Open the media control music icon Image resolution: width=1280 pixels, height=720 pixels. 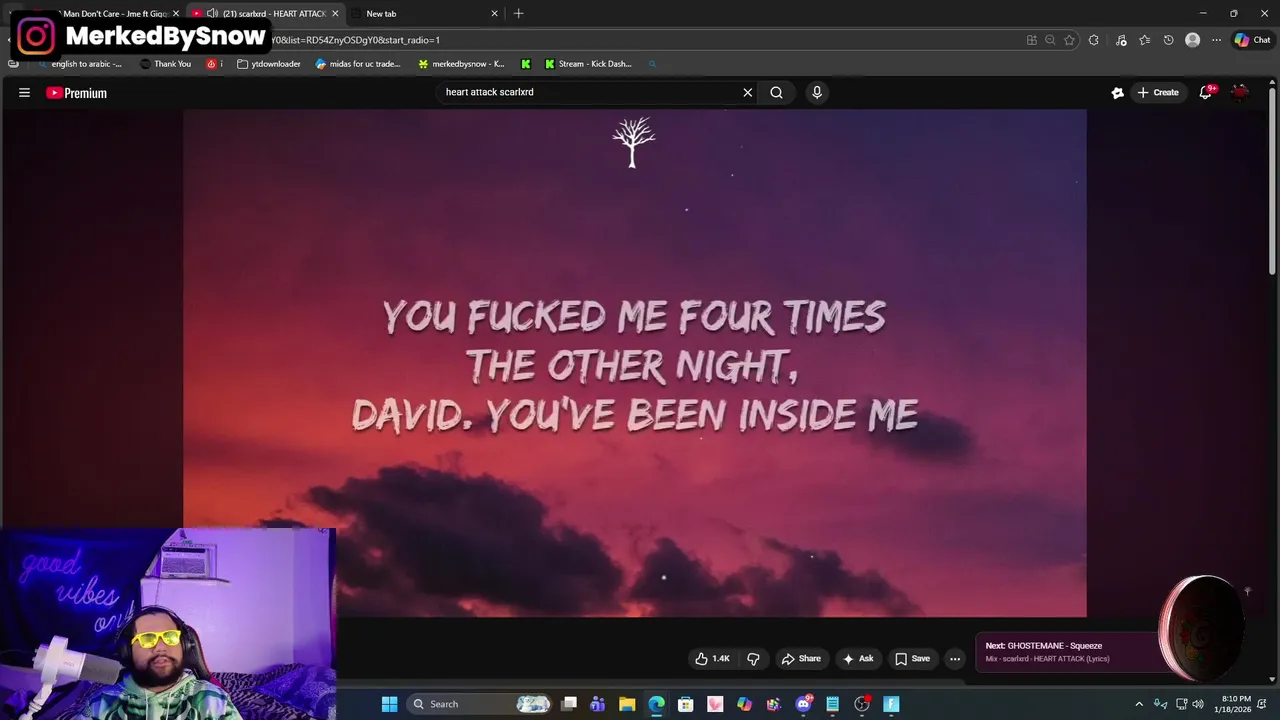click(1121, 40)
